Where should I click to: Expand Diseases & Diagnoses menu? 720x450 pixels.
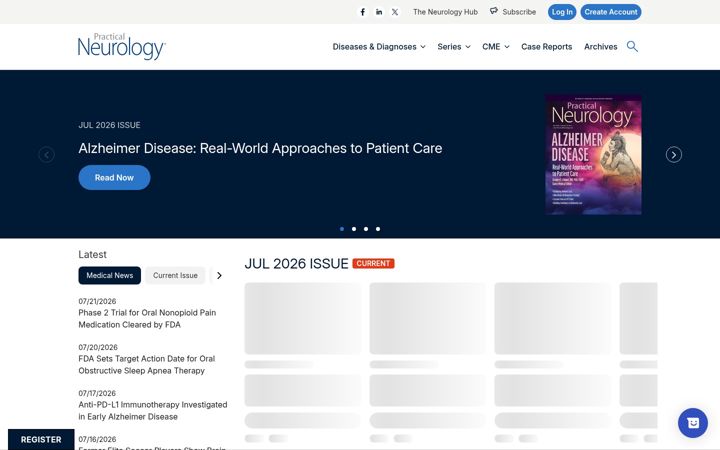tap(379, 47)
